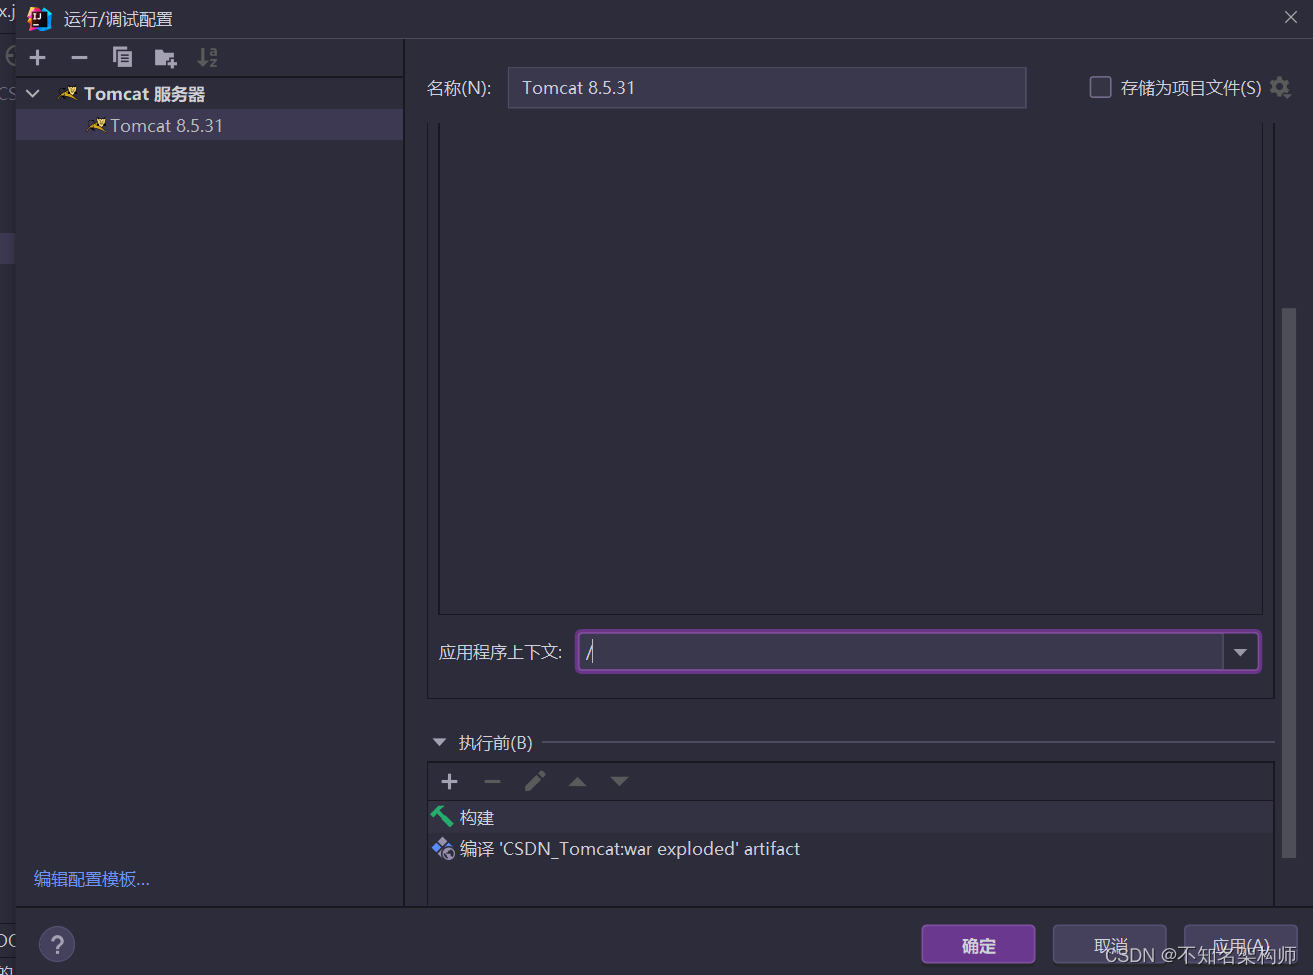
Task: Close the 运行/调试配置 dialog
Action: tap(1291, 18)
